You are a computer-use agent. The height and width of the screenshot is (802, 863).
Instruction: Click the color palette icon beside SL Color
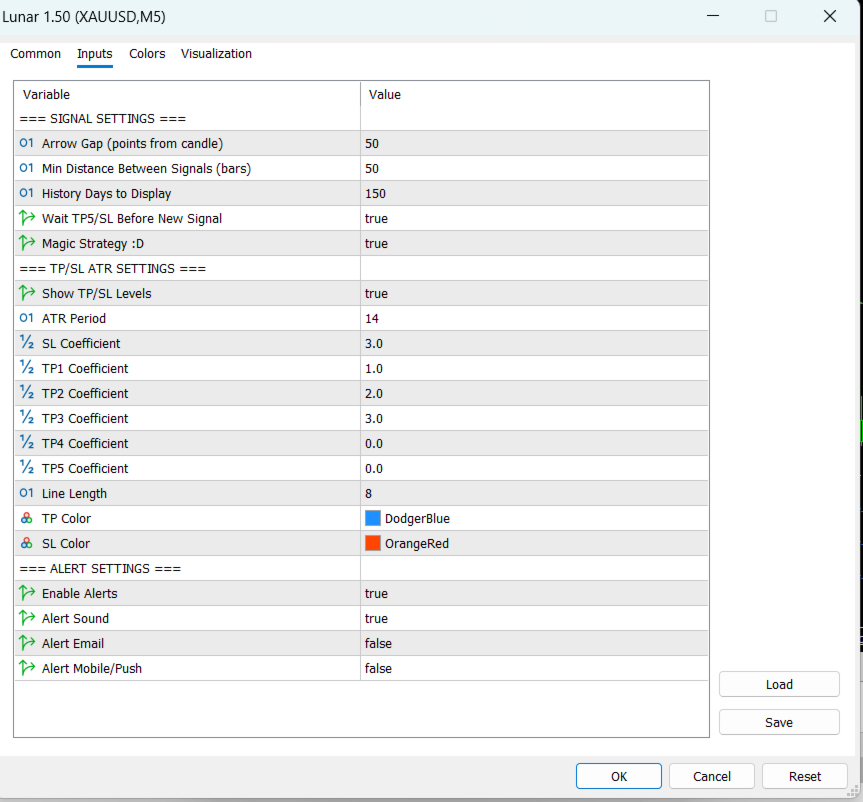tap(26, 543)
